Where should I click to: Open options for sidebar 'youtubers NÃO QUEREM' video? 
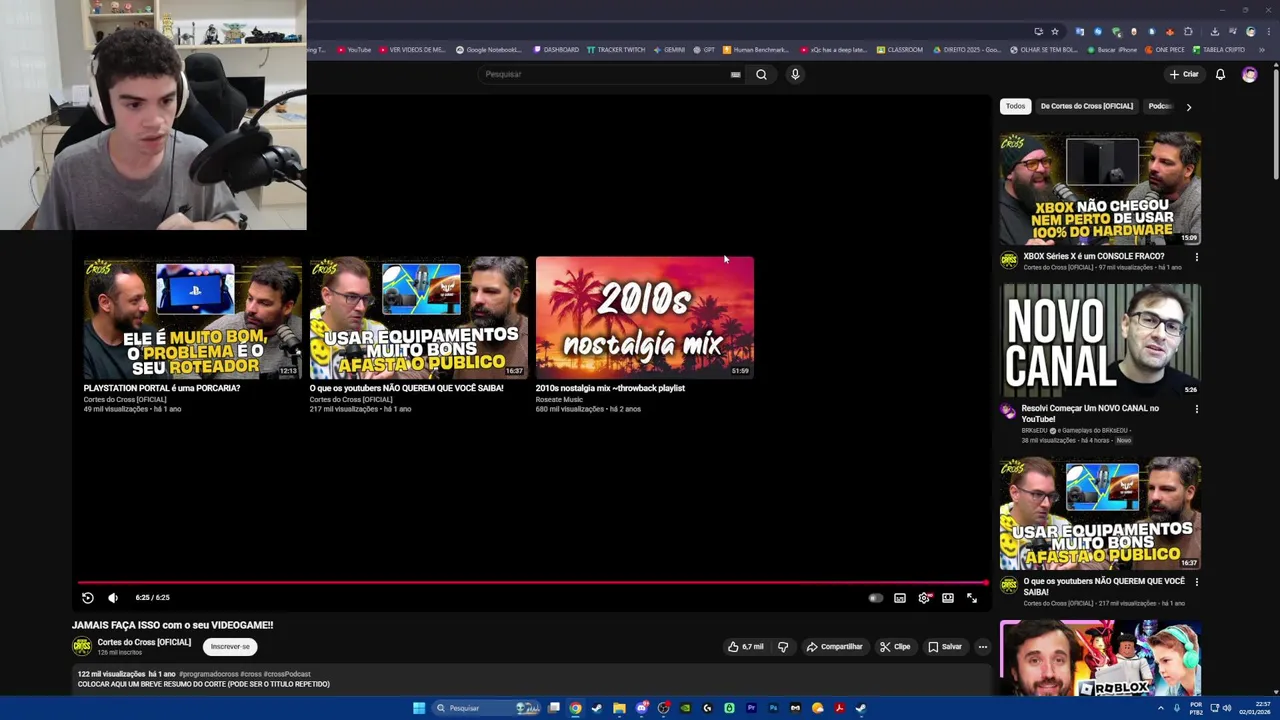1196,582
